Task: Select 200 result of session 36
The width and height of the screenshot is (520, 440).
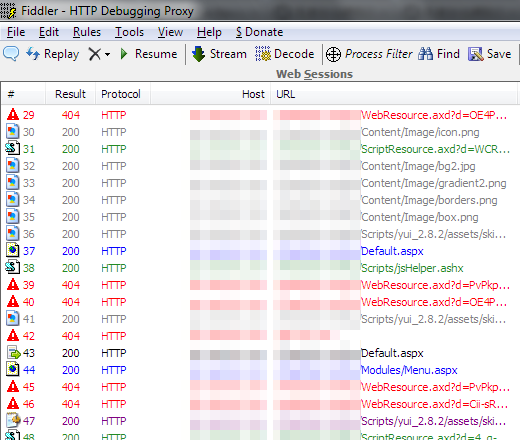Action: pos(71,234)
